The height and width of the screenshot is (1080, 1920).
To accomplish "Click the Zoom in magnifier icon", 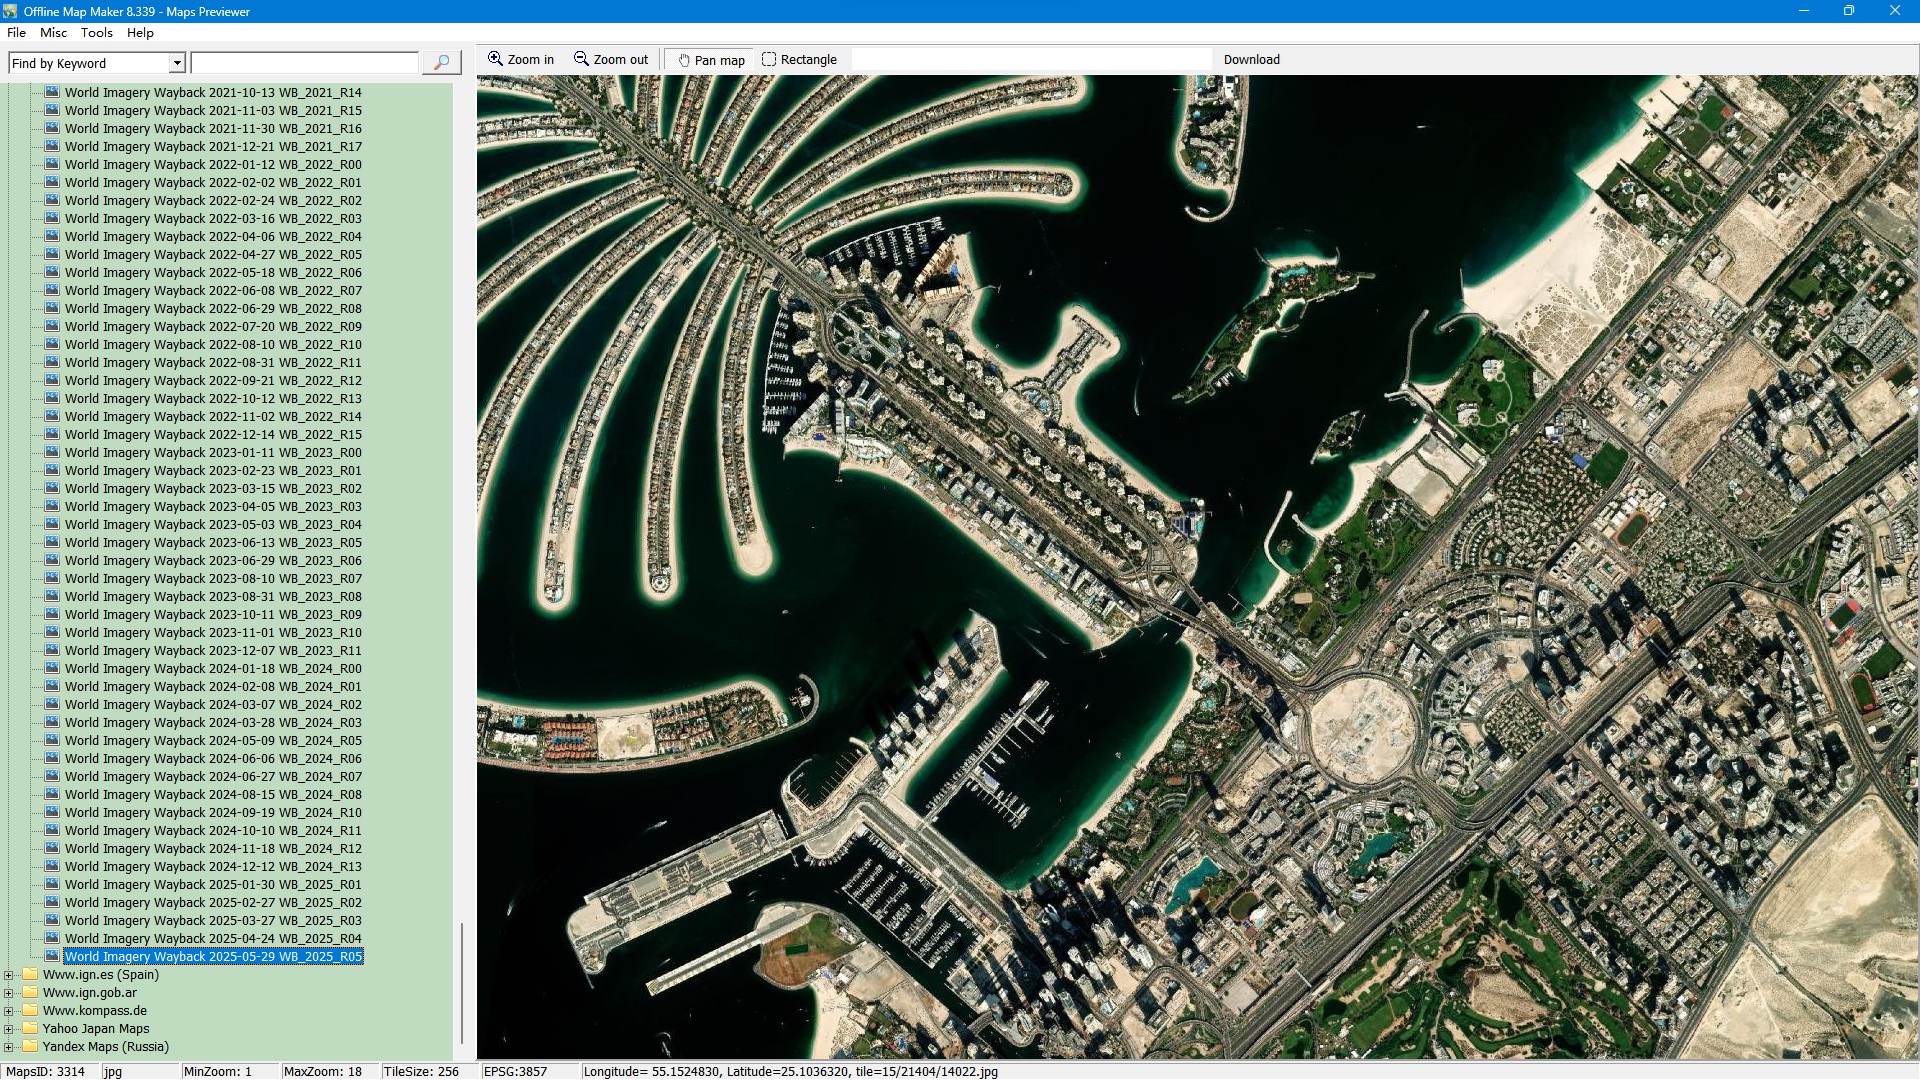I will click(x=495, y=59).
